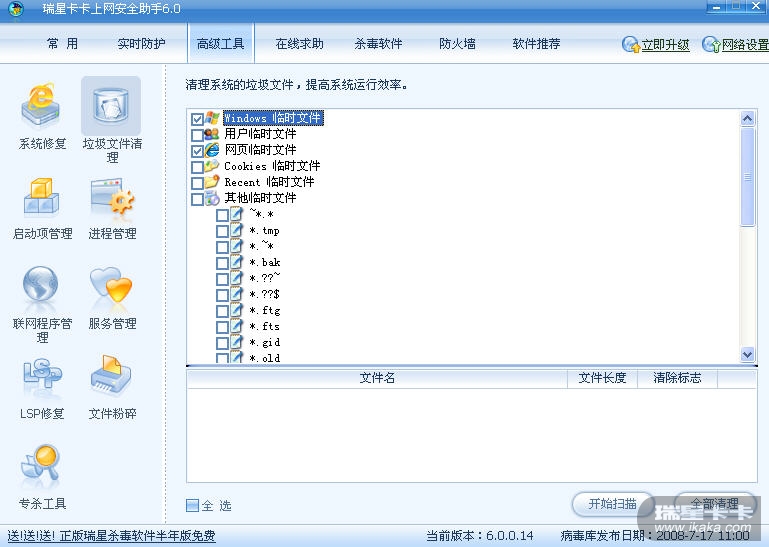Screen dimensions: 769x547
Task: Open the 软件推荐 tab
Action: click(x=536, y=44)
